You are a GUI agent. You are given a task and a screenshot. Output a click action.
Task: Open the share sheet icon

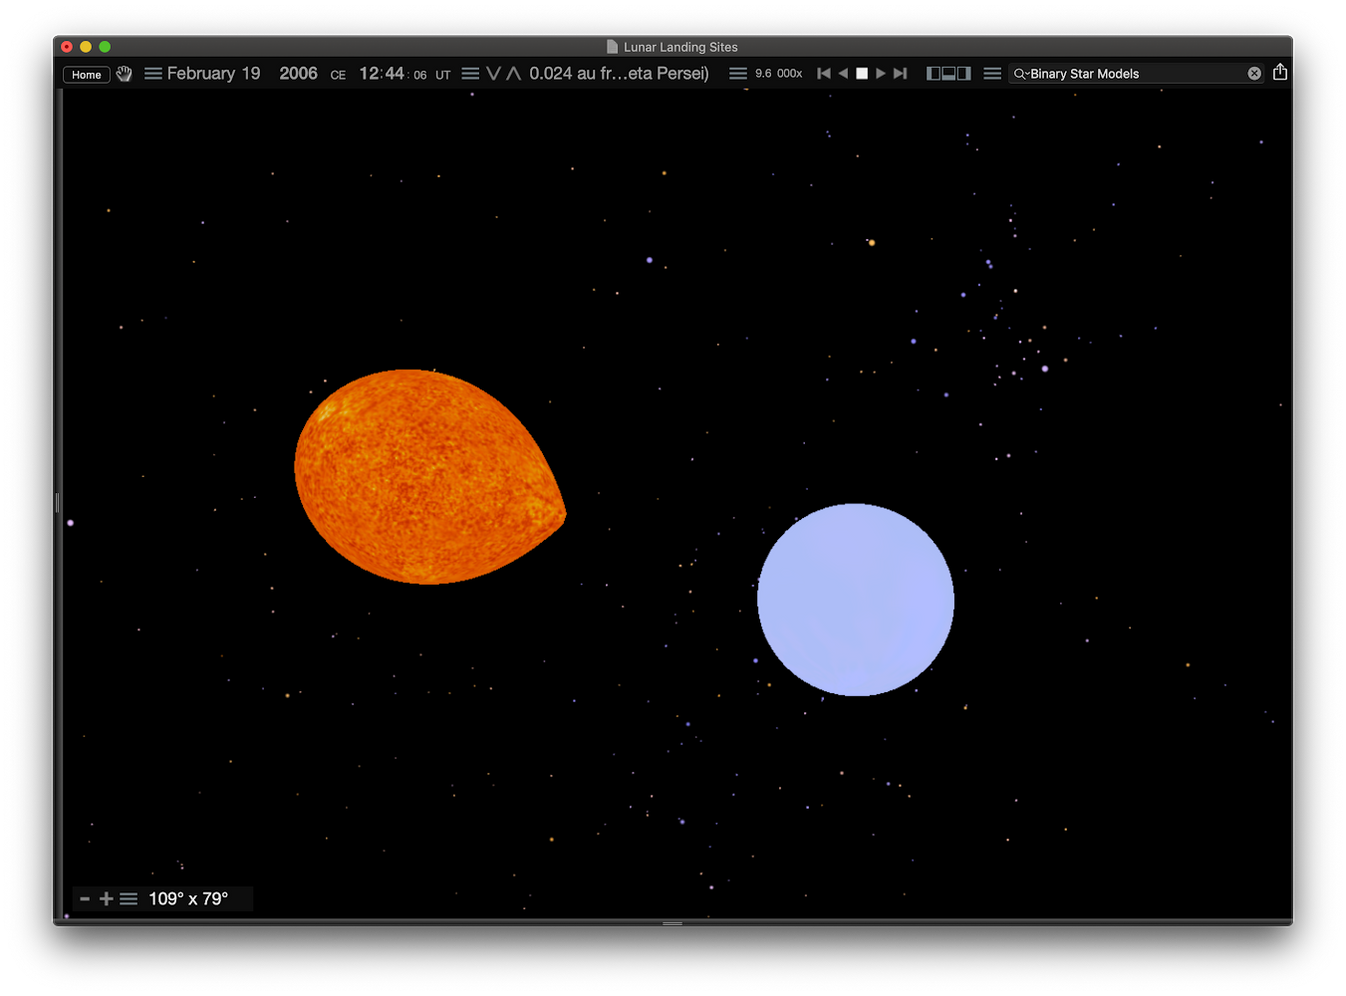pos(1280,71)
